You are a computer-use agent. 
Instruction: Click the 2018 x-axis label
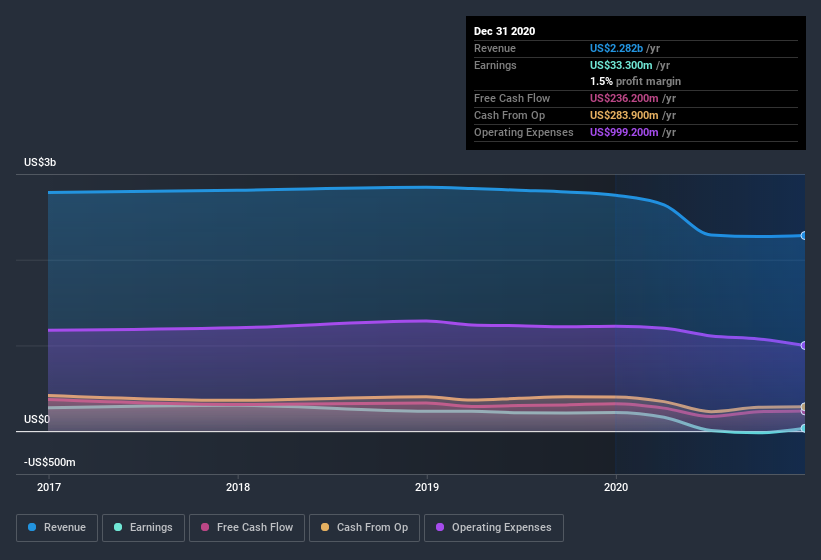[x=238, y=487]
